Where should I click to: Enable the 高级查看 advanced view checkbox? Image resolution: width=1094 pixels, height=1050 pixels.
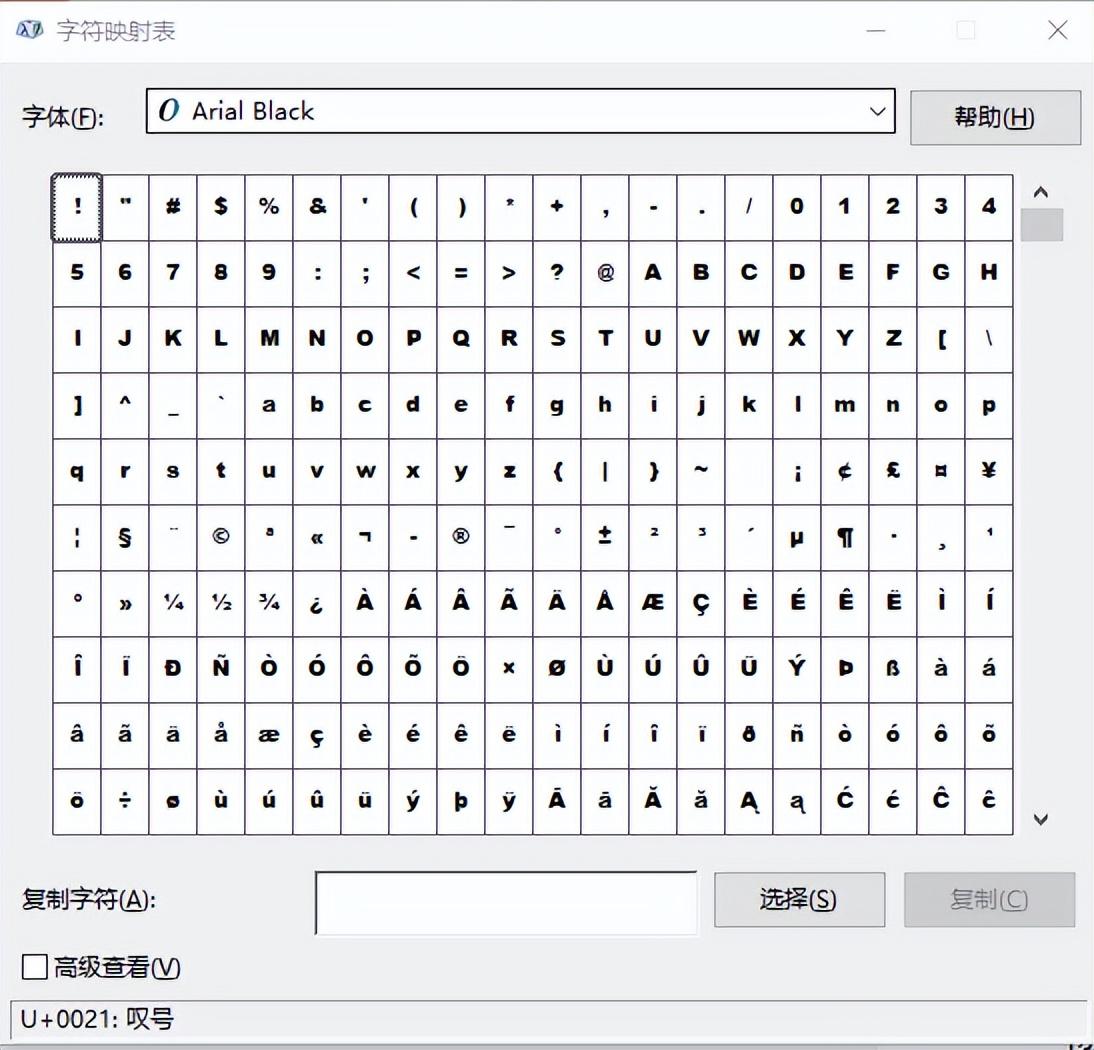(35, 967)
